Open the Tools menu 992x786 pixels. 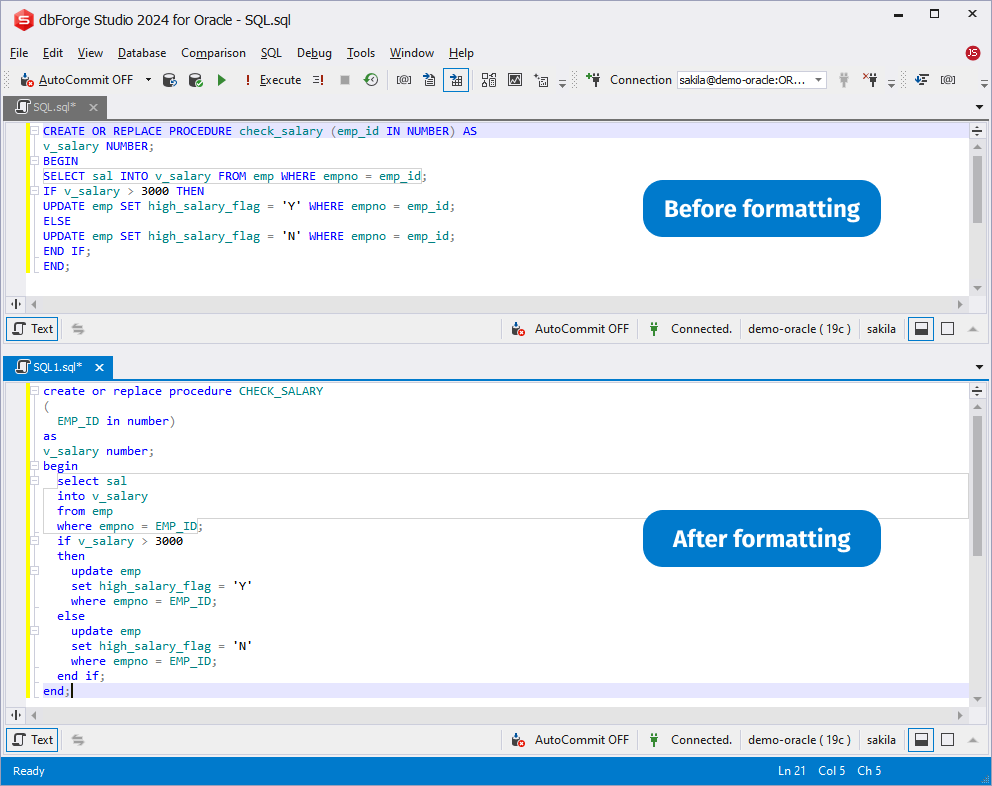pos(361,53)
